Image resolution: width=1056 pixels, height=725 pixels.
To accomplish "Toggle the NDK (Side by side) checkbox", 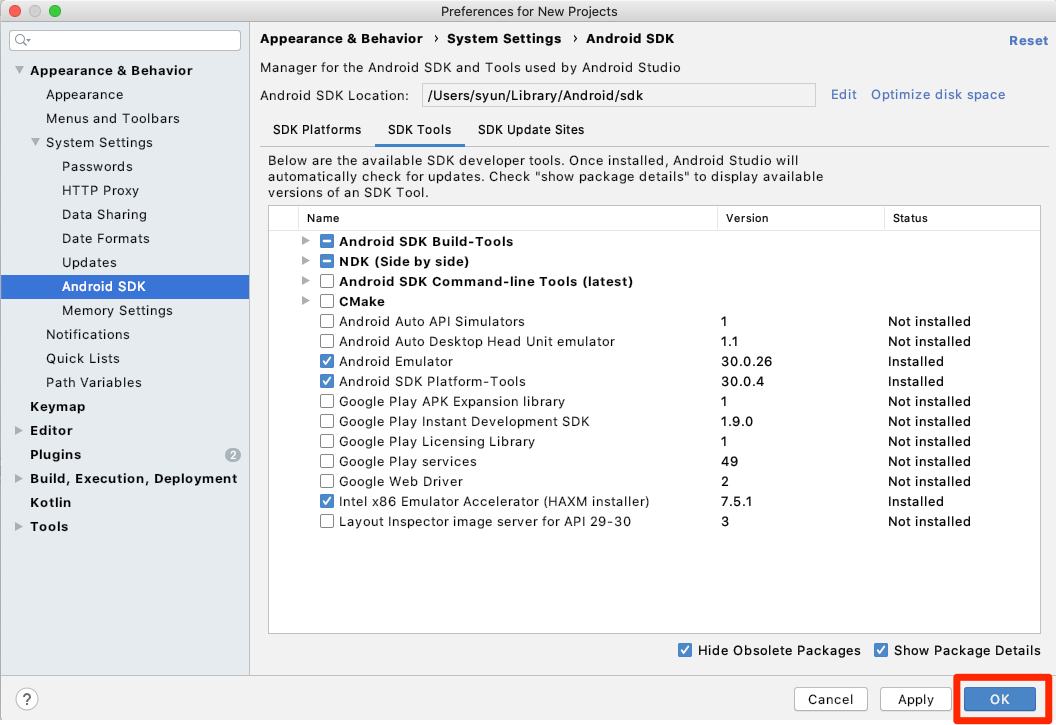I will pos(327,261).
